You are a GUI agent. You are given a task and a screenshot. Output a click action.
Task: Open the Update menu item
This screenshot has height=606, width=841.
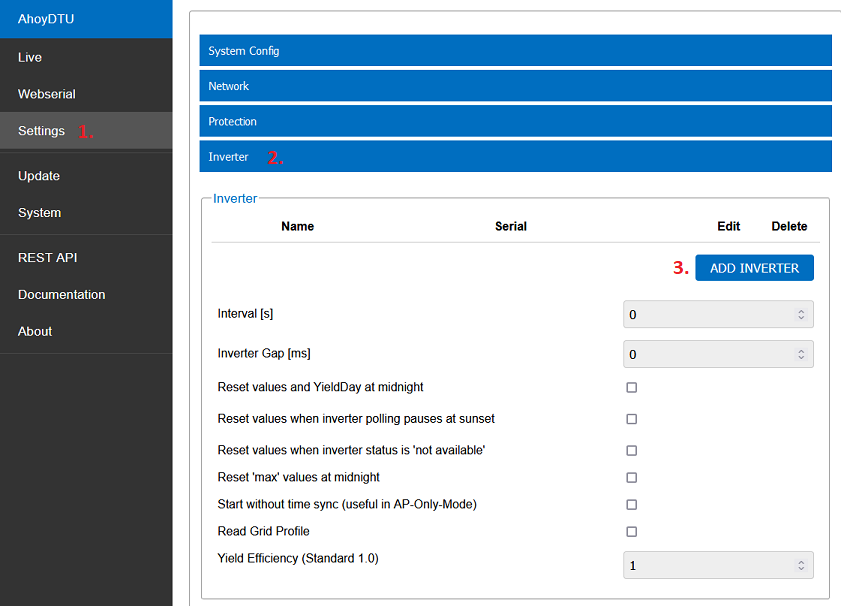[39, 176]
